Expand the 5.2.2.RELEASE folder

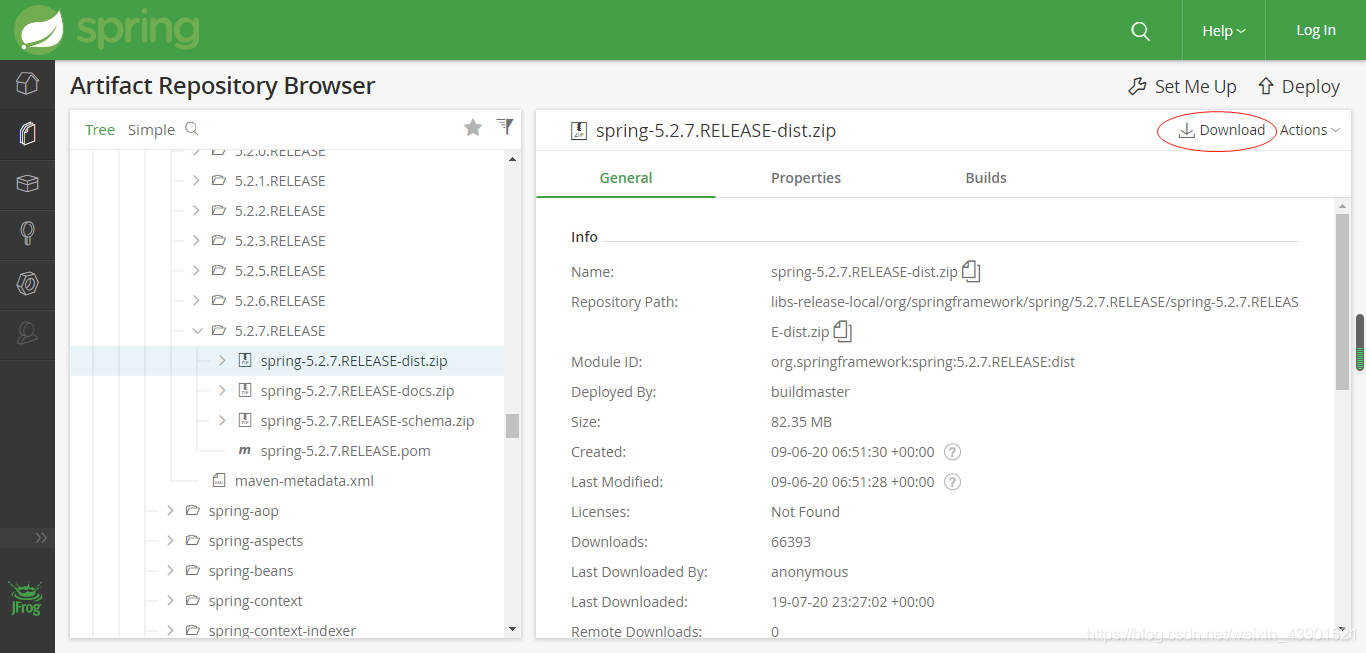point(197,211)
